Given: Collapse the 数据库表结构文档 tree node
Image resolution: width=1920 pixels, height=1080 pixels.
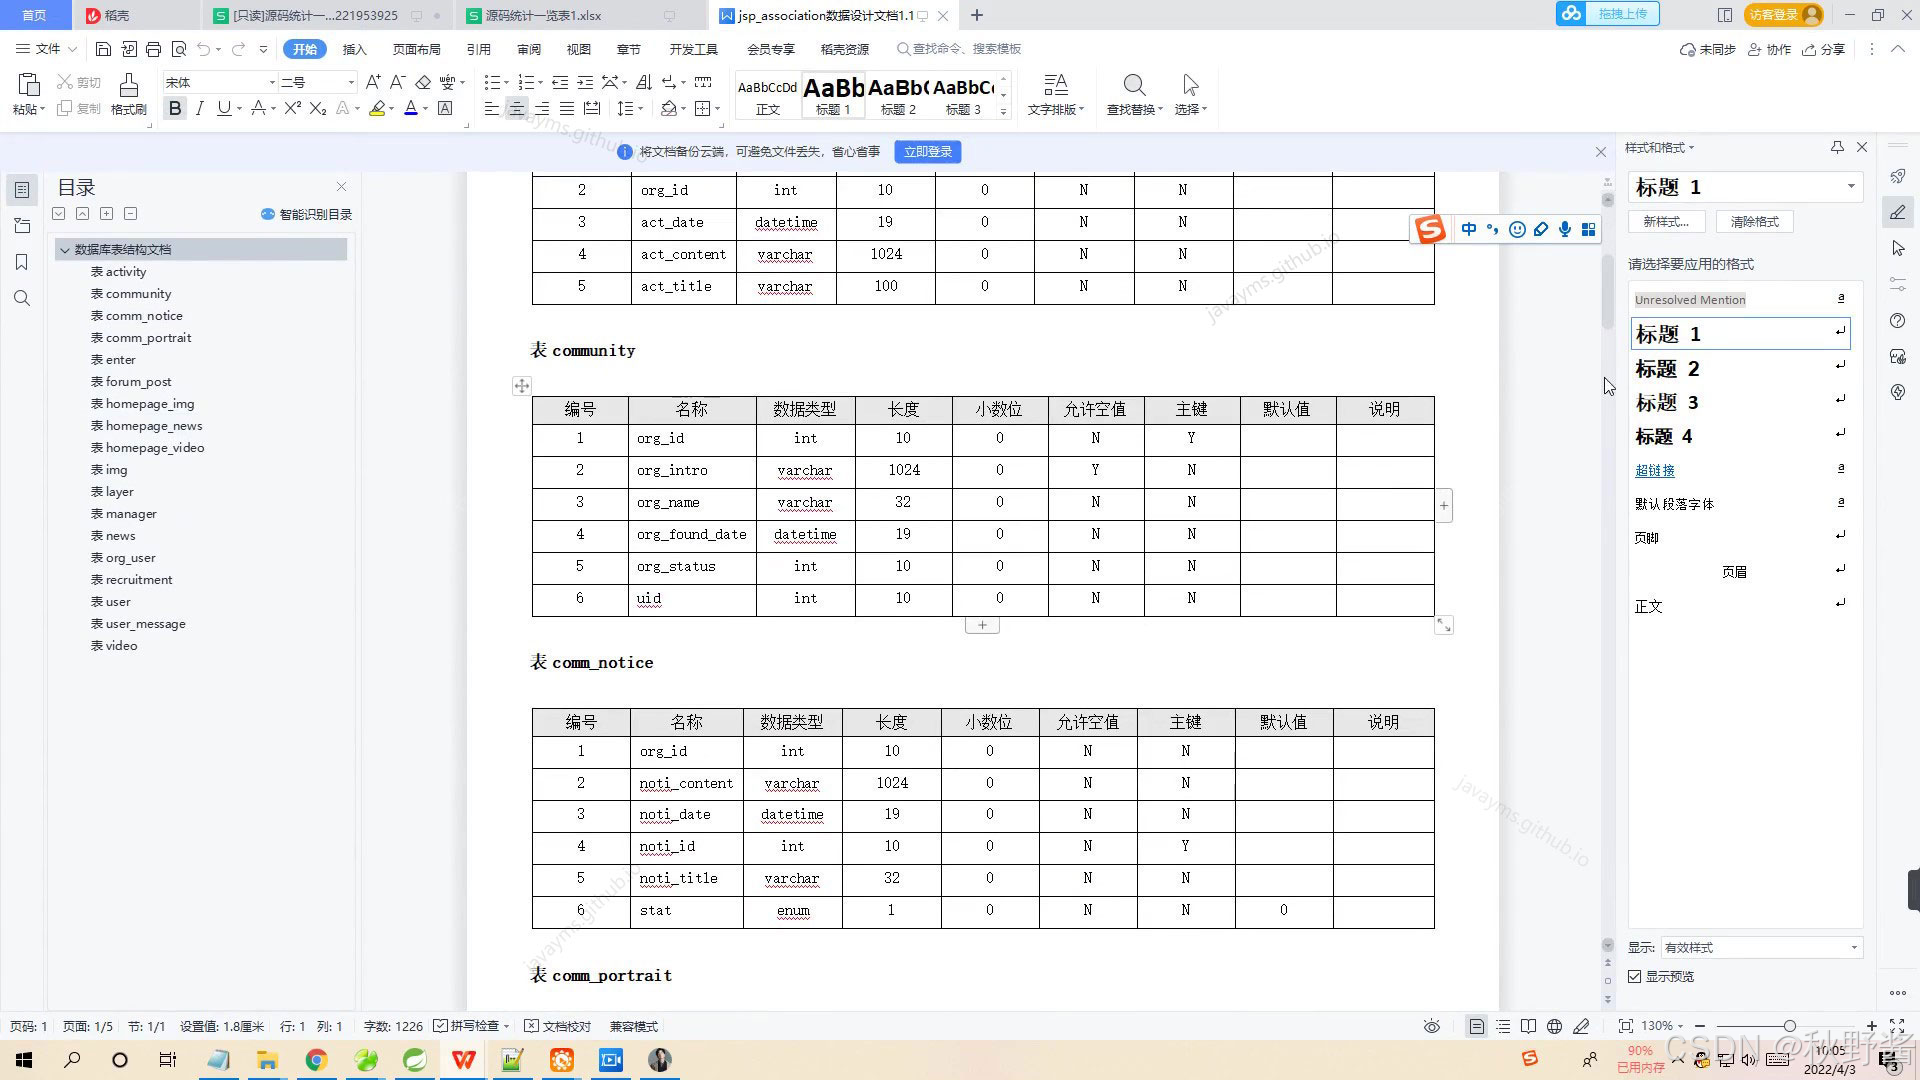Looking at the screenshot, I should pos(65,250).
